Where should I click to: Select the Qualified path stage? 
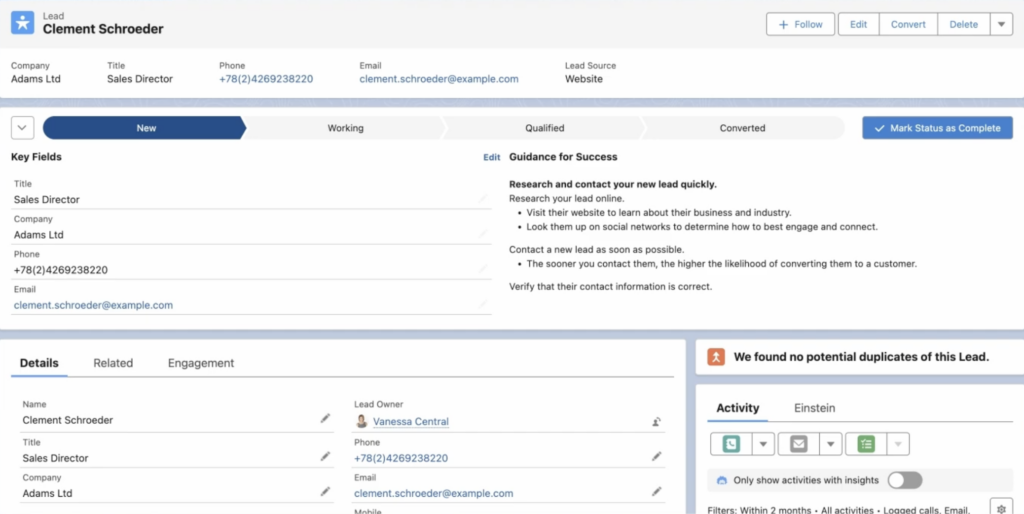tap(545, 128)
